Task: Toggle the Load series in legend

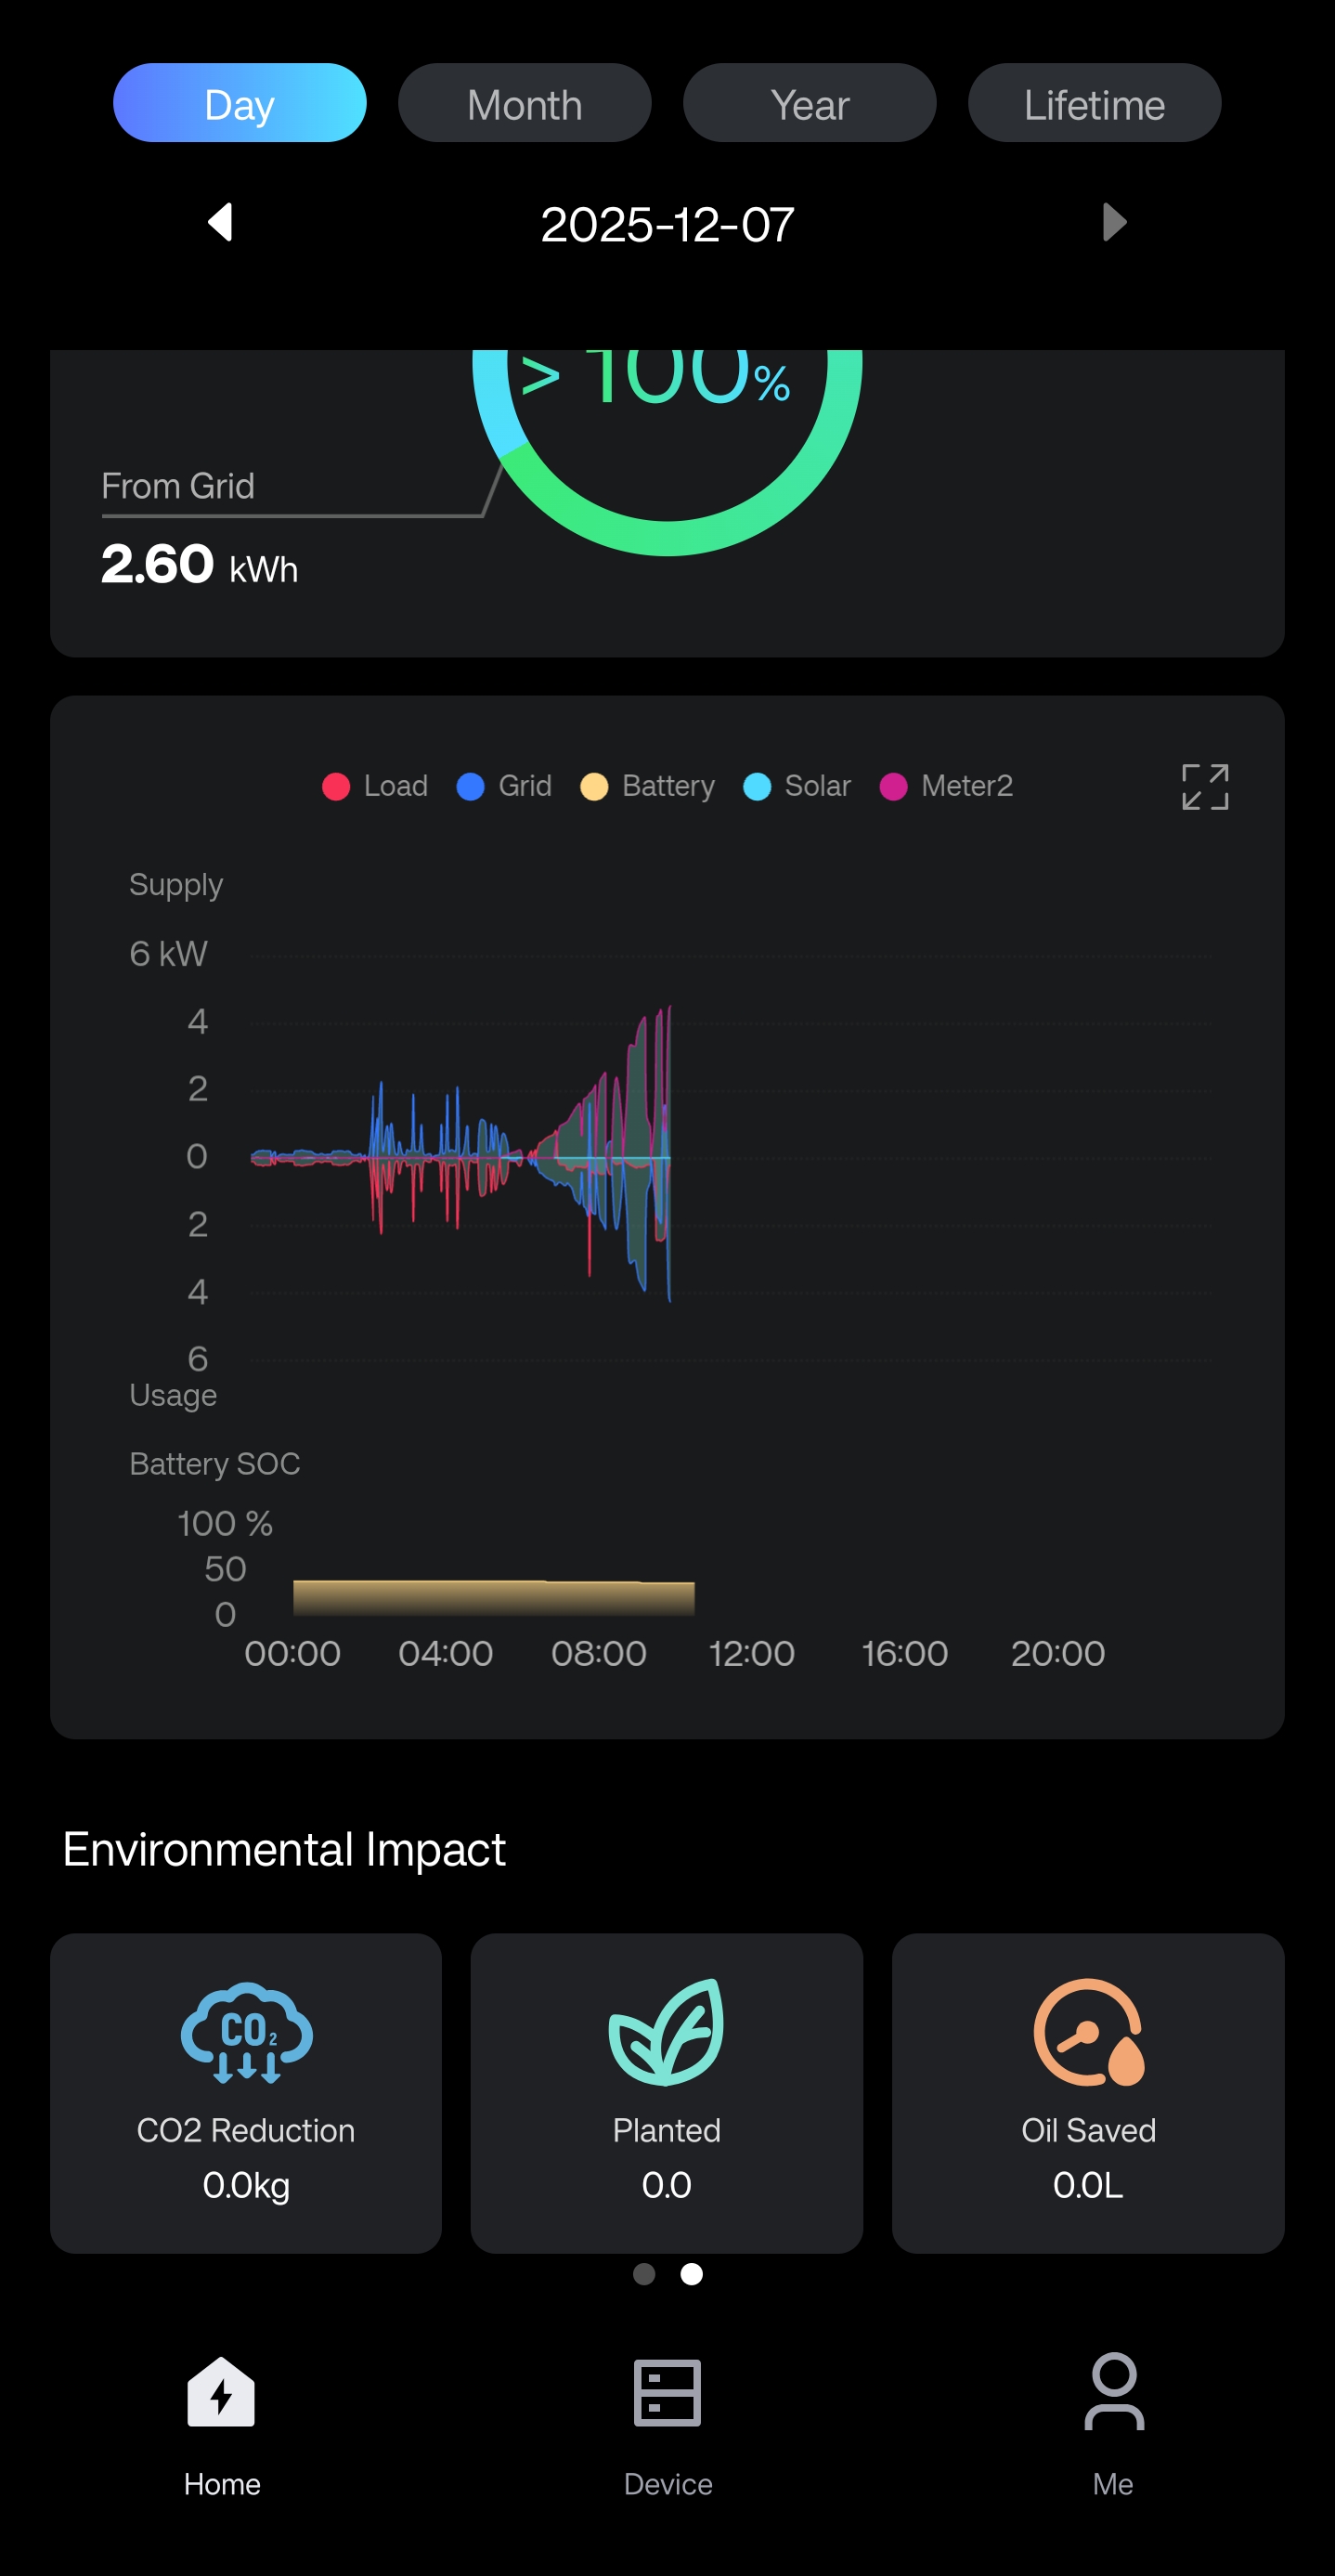Action: coord(376,786)
